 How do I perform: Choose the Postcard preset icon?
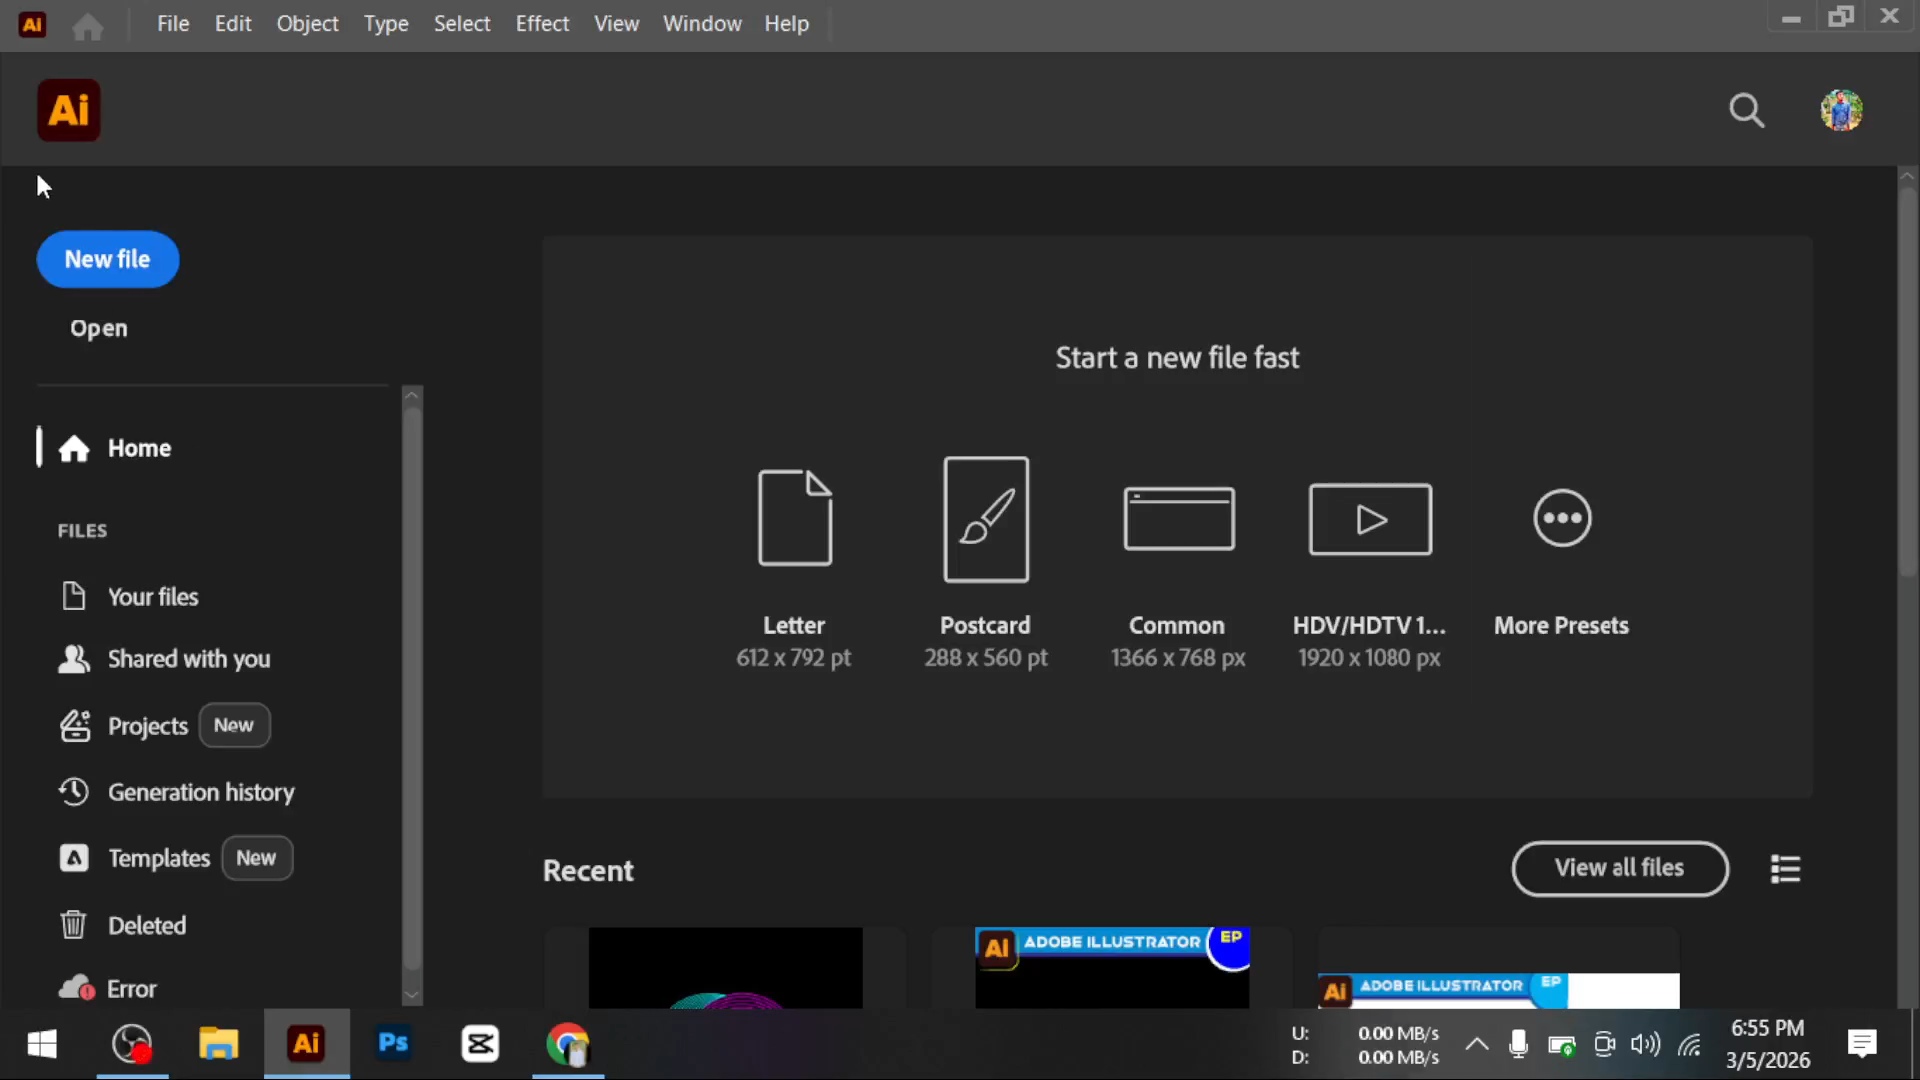coord(986,519)
